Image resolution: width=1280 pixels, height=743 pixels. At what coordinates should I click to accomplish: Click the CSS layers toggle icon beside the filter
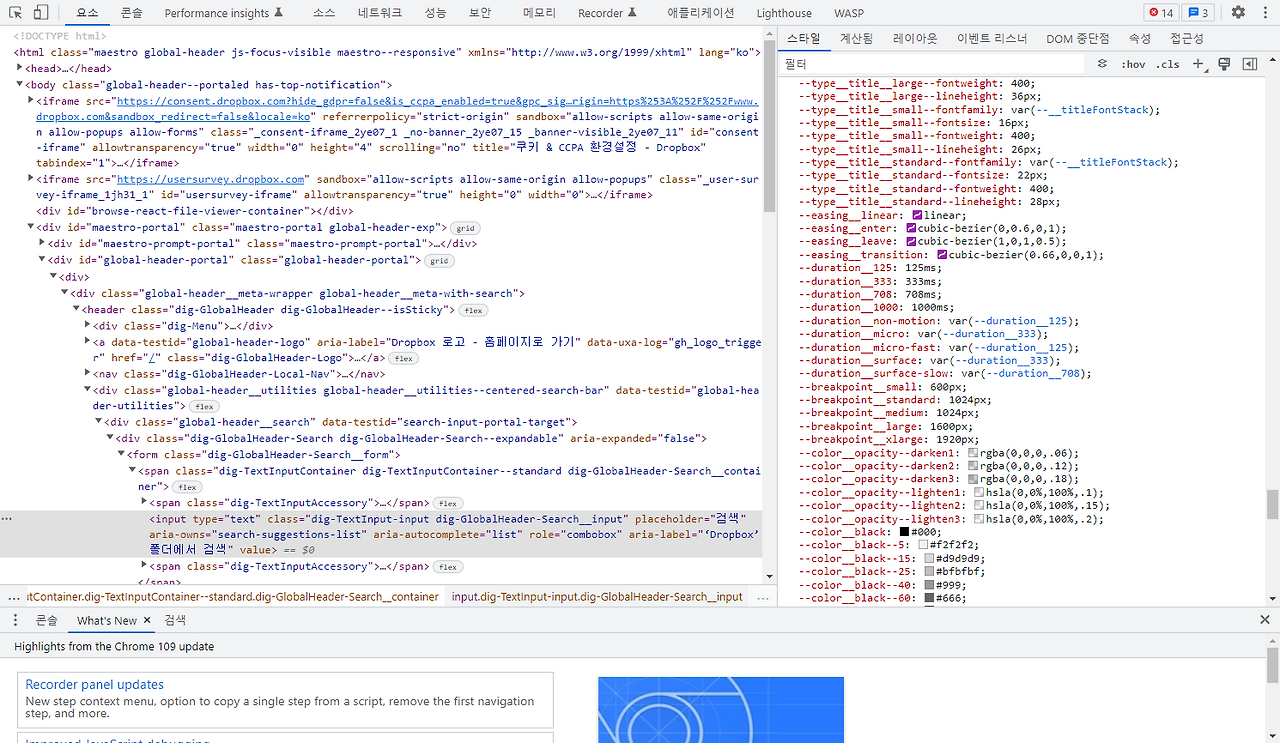click(x=1102, y=64)
